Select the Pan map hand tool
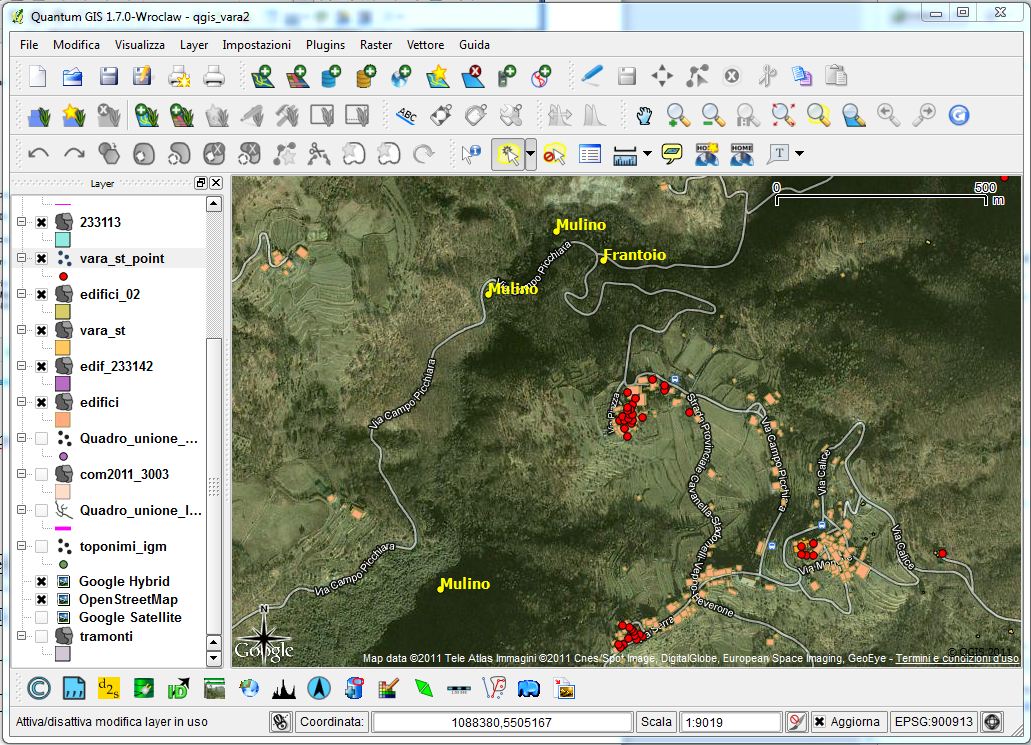The height and width of the screenshot is (745, 1031). tap(644, 116)
